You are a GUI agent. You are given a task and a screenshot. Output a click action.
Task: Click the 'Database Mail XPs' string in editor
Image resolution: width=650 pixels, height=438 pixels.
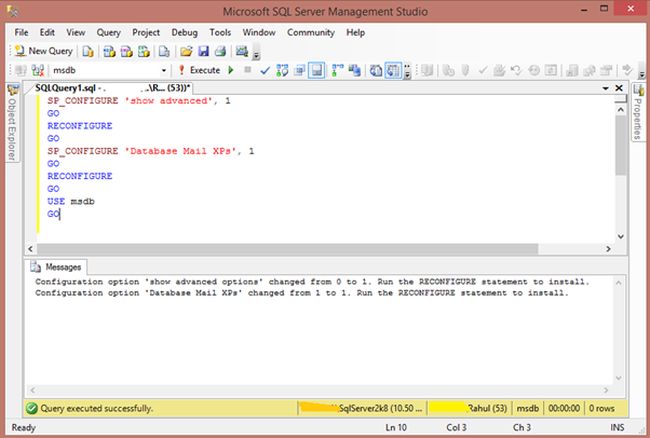click(180, 151)
